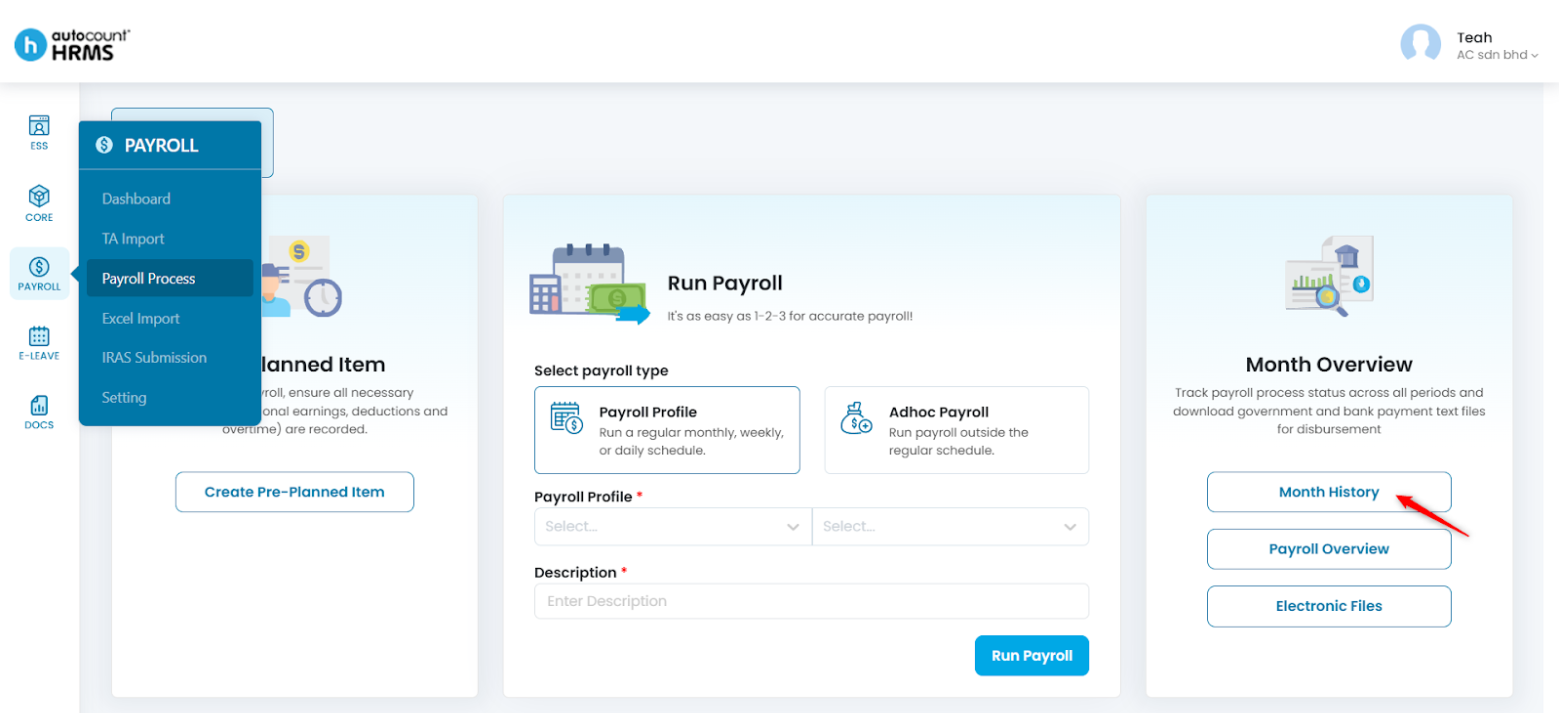Open the E-LEAVE calendar icon
The height and width of the screenshot is (714, 1563).
(x=39, y=343)
